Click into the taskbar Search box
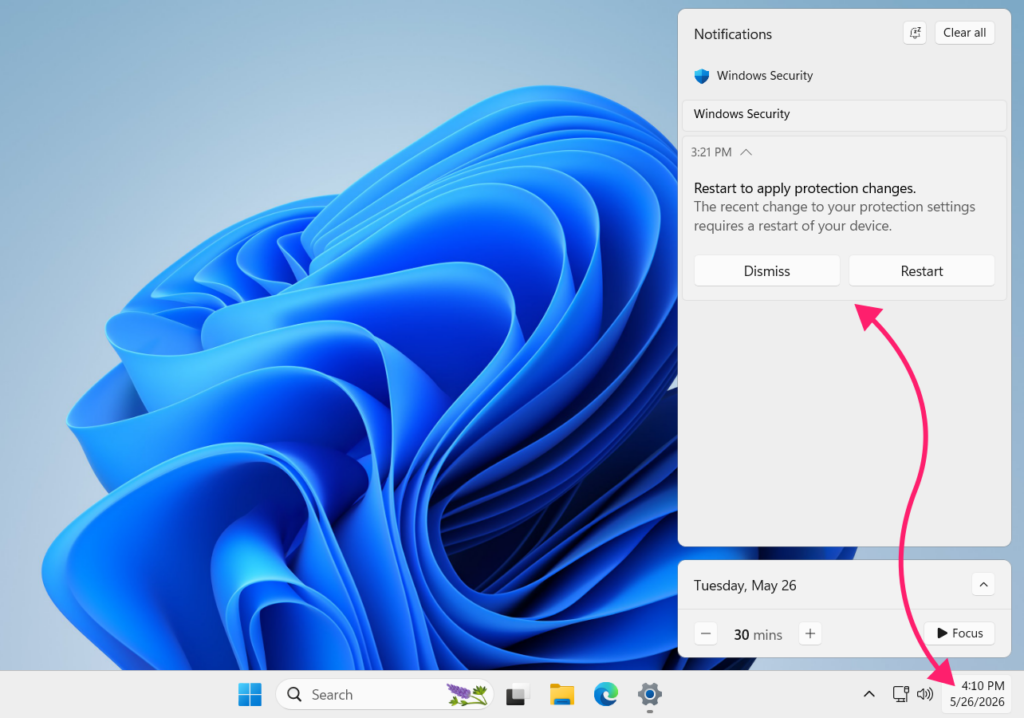Image resolution: width=1024 pixels, height=718 pixels. point(384,694)
